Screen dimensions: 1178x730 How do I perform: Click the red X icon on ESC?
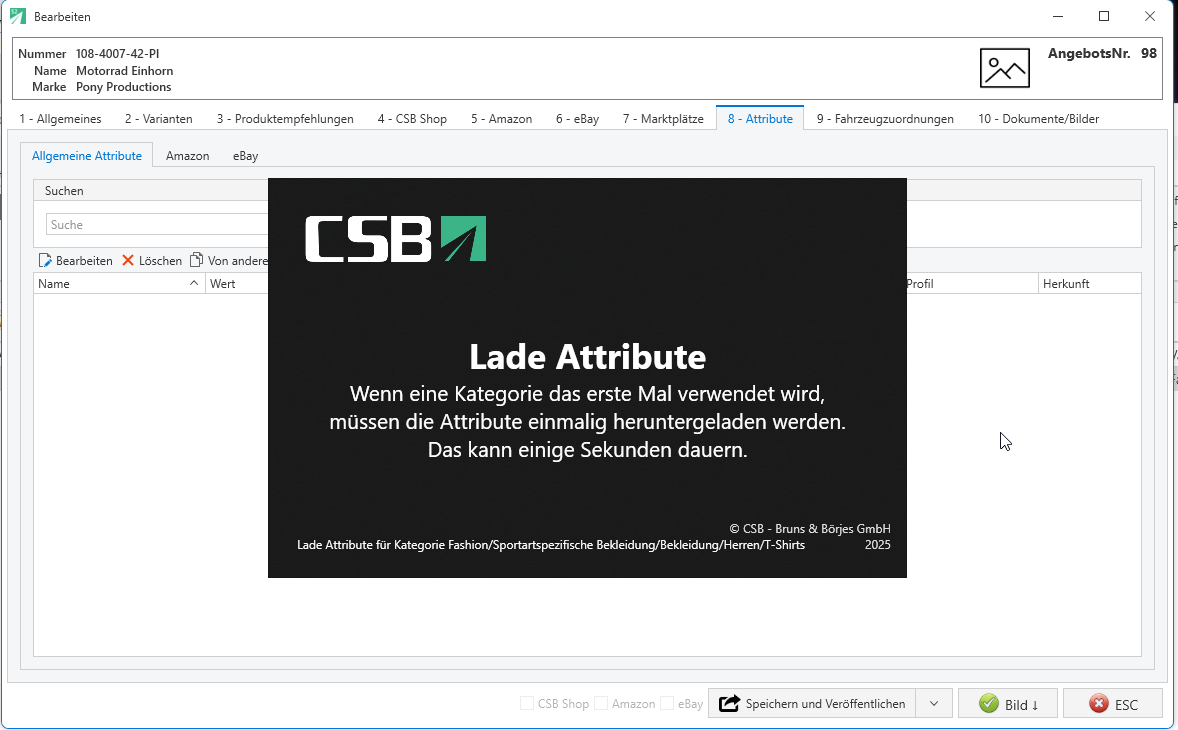1098,704
